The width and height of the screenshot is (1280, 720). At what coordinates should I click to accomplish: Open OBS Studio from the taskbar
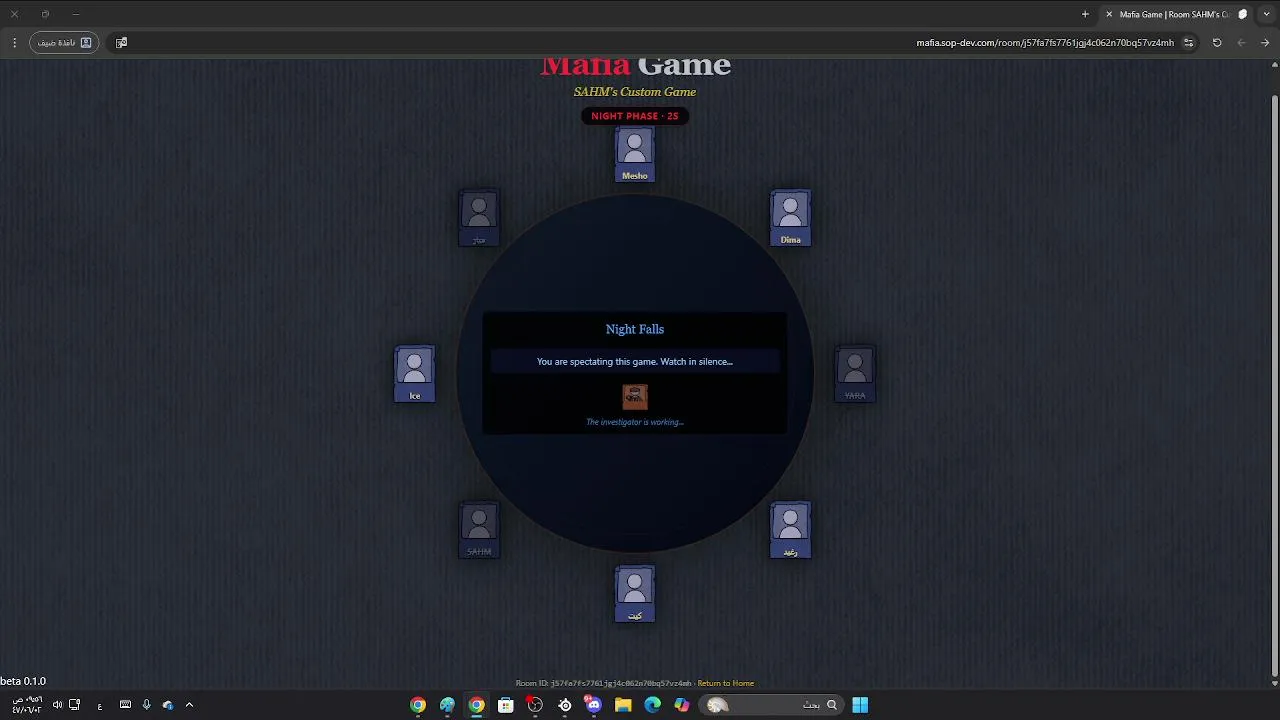pyautogui.click(x=535, y=705)
